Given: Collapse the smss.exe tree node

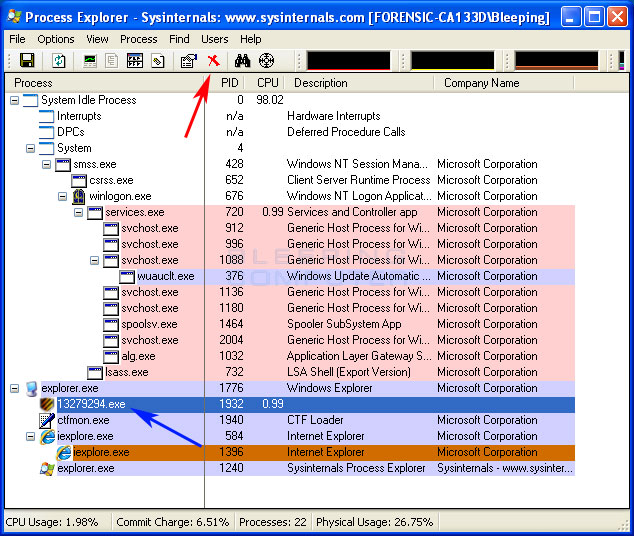Looking at the screenshot, I should [x=46, y=164].
